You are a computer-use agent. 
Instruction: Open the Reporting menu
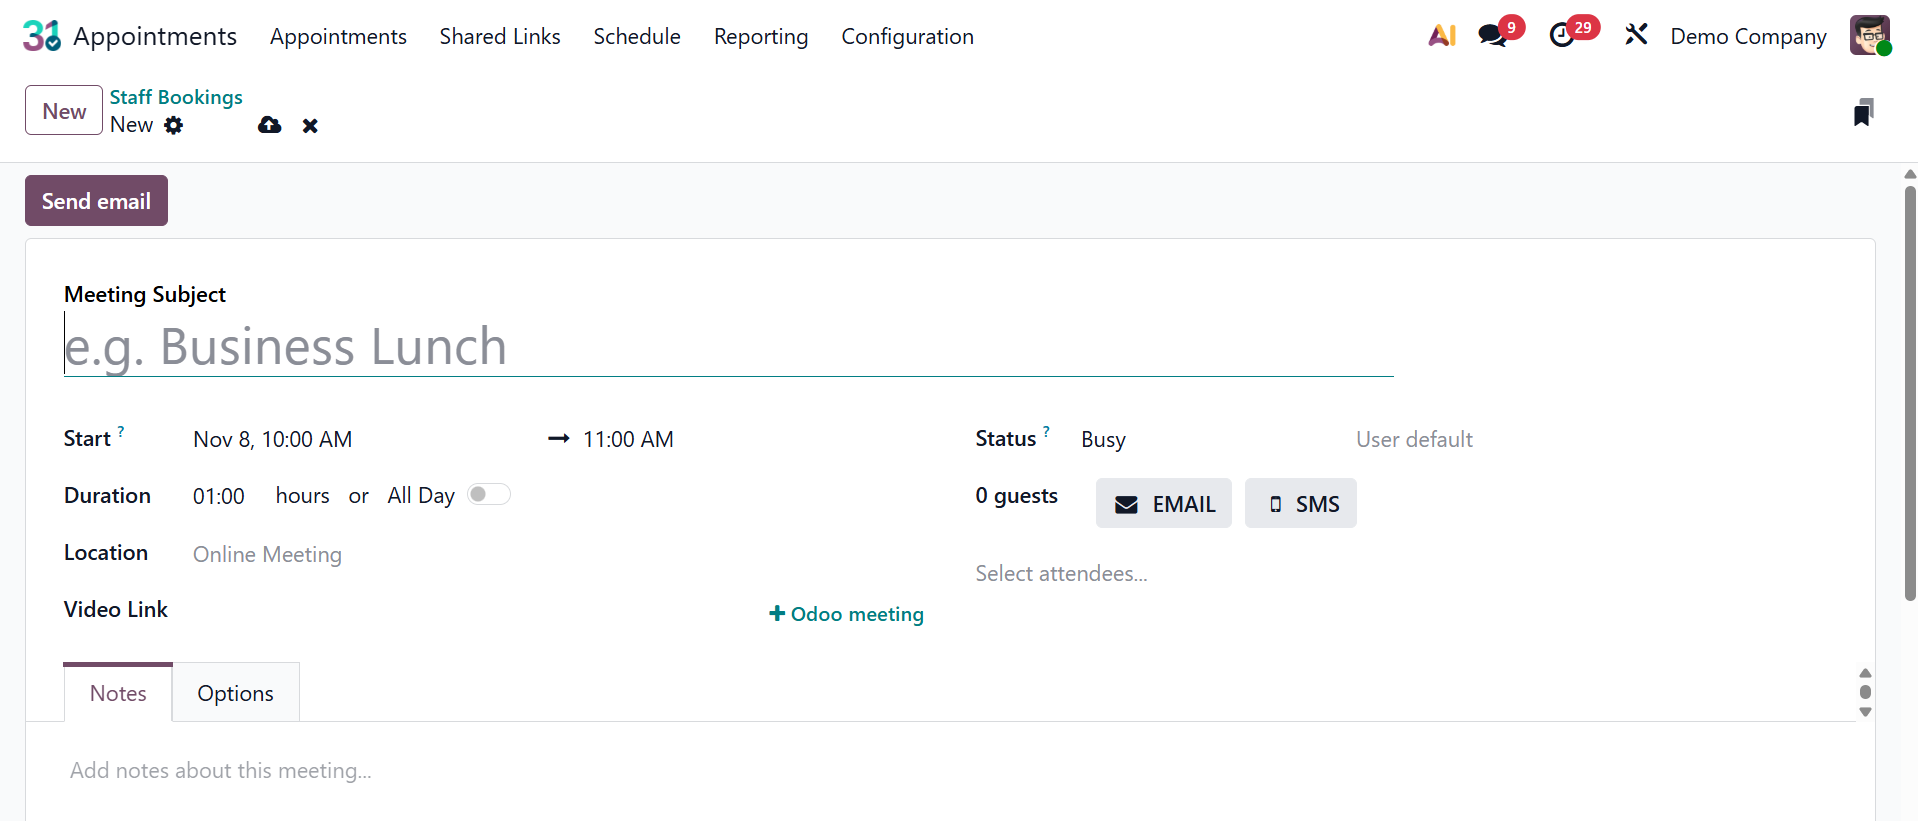760,37
